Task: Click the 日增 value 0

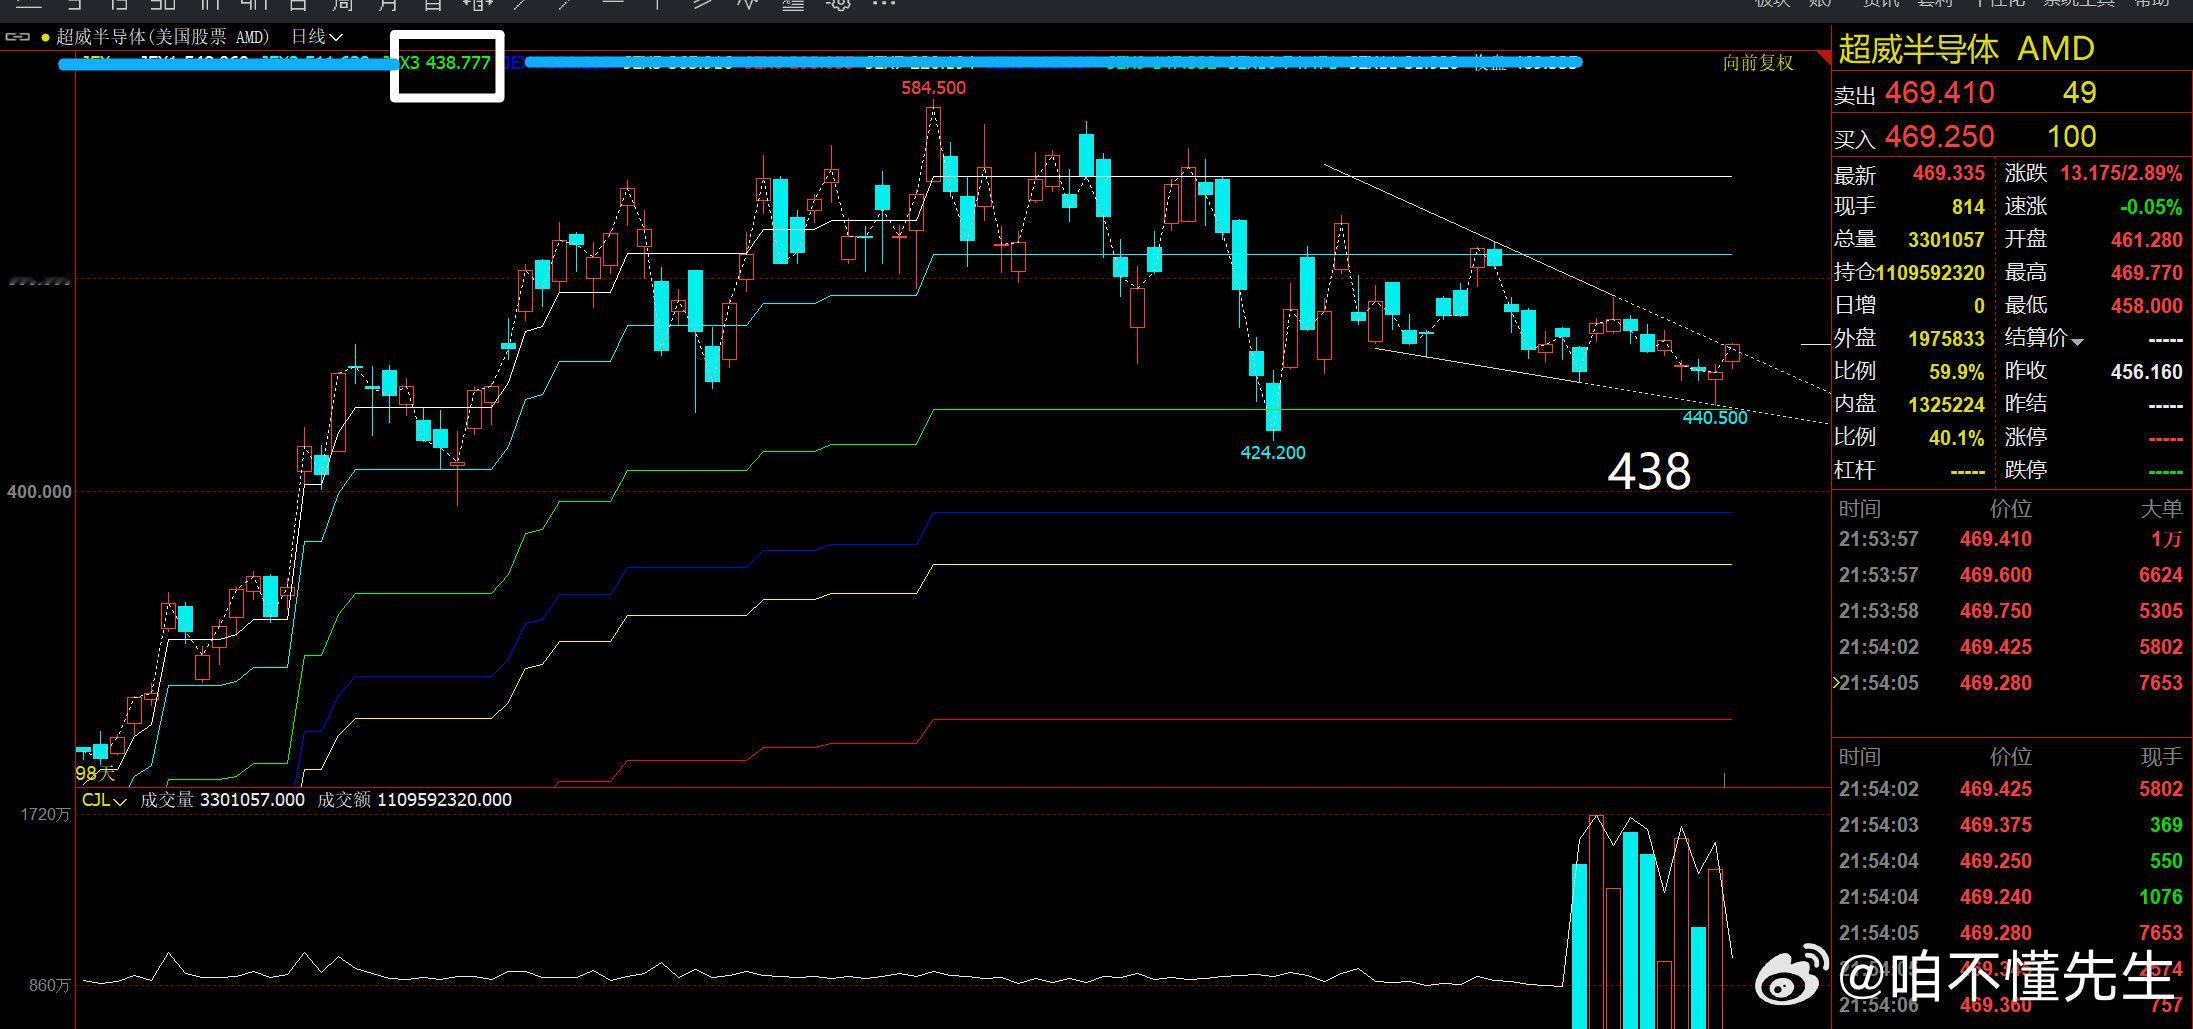Action: pos(1978,306)
